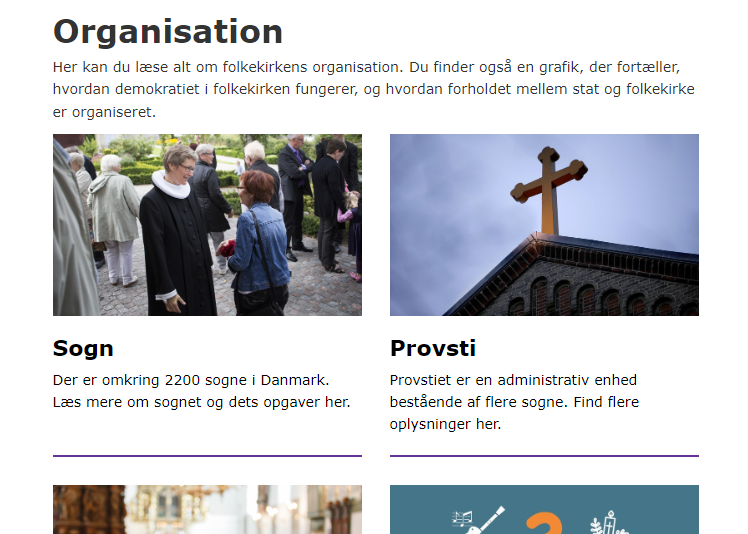Click the Provsti description about administrativ enhed
Image resolution: width=748 pixels, height=534 pixels.
click(x=514, y=402)
